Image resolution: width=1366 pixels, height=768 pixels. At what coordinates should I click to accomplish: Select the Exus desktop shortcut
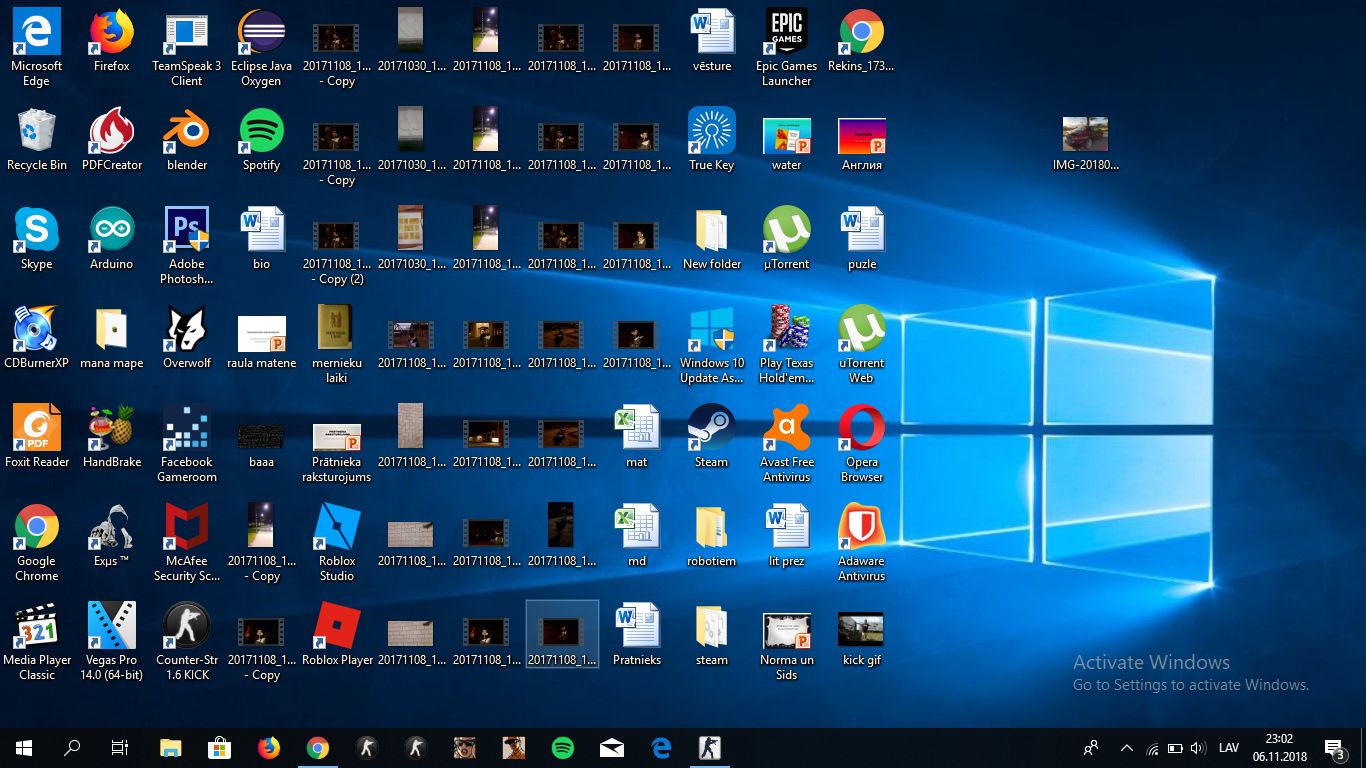tap(112, 535)
